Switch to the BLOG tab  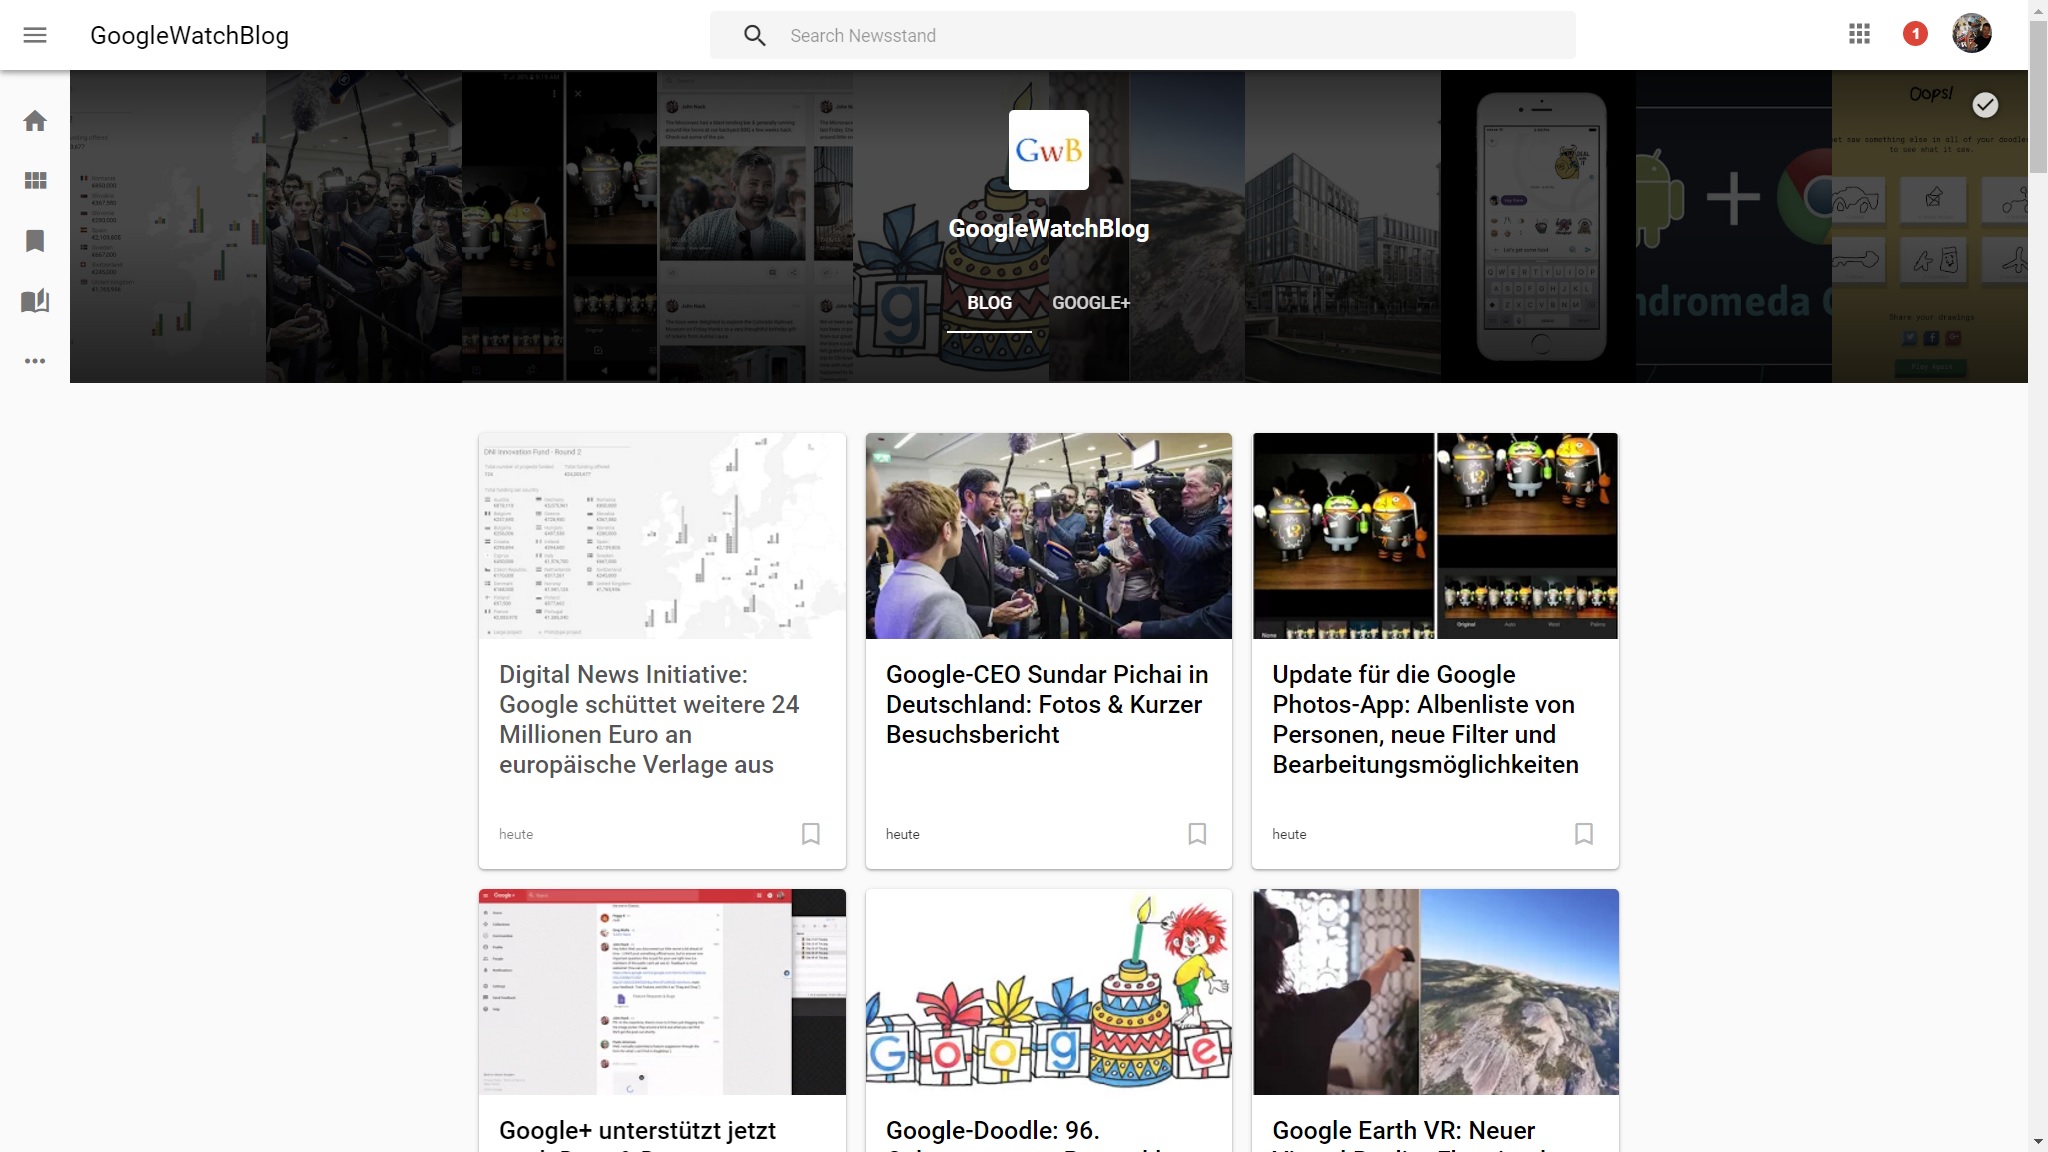click(x=989, y=303)
